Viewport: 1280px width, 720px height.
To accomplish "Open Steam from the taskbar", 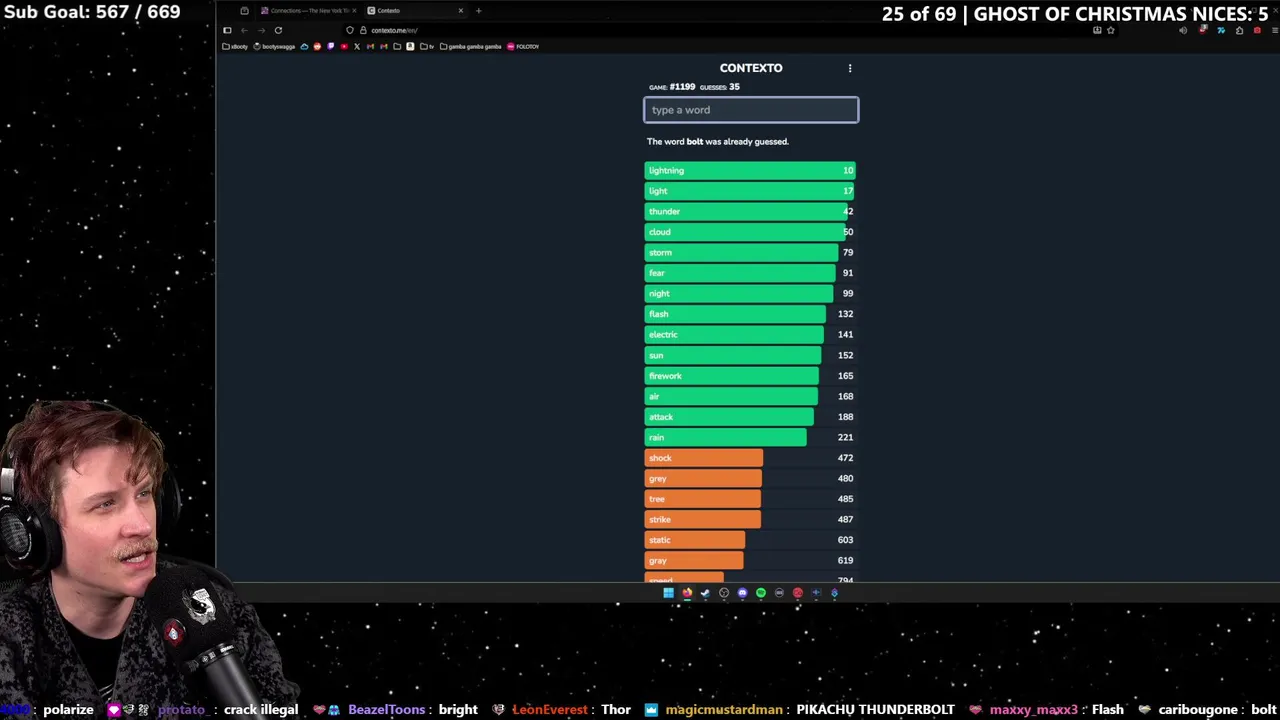I will click(705, 593).
